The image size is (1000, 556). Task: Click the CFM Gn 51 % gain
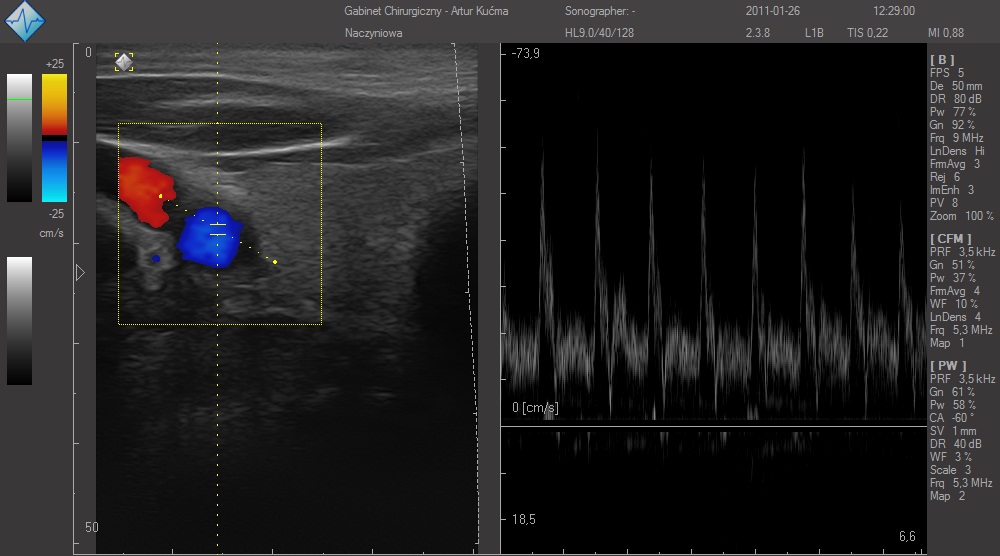(x=952, y=265)
